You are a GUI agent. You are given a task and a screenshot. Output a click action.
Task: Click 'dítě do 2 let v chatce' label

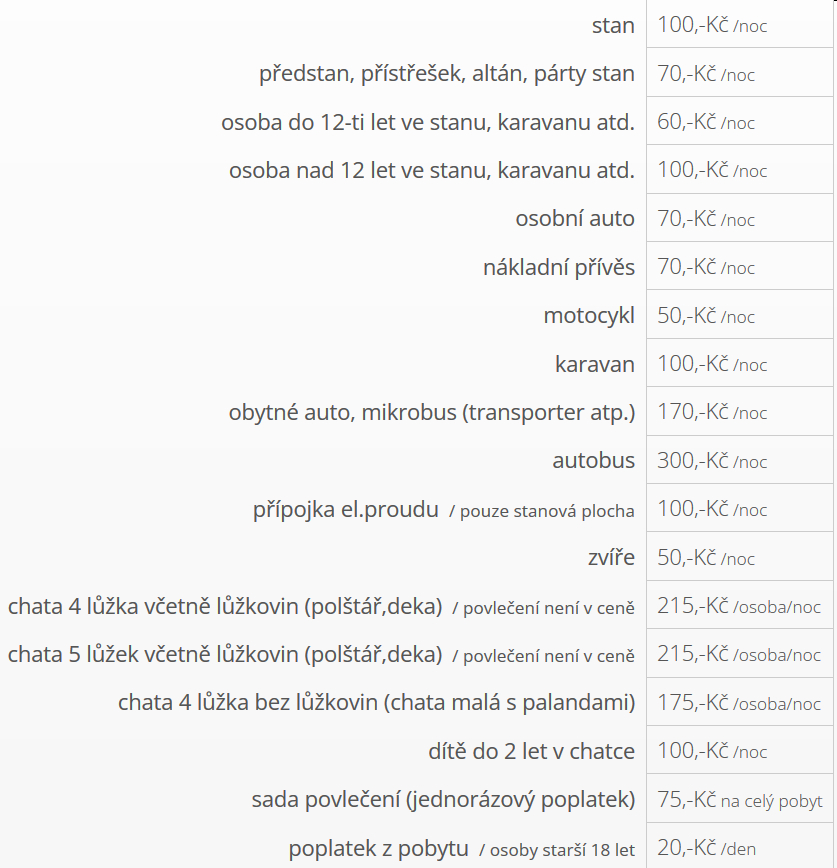tap(531, 751)
